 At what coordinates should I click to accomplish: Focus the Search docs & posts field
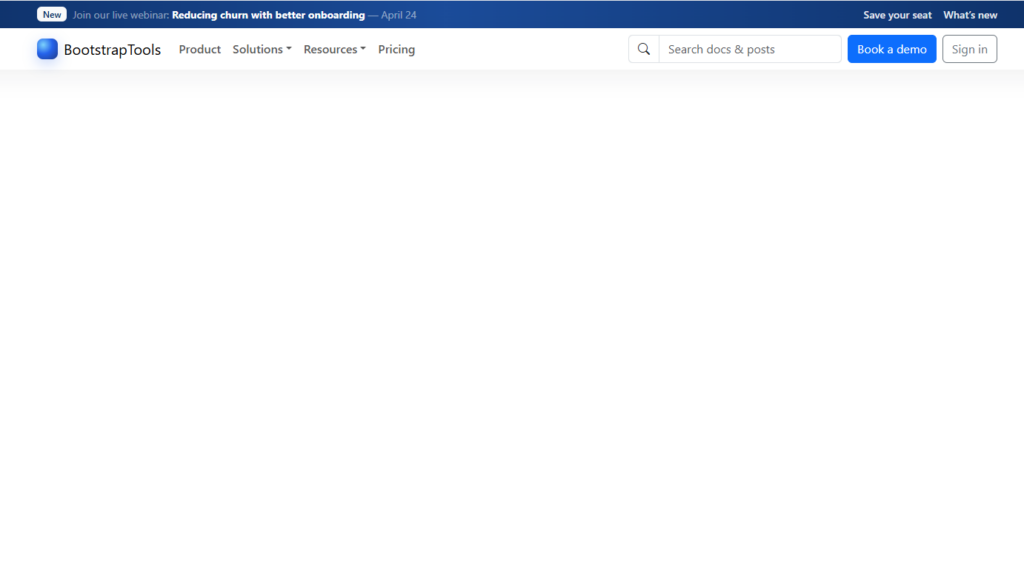click(x=750, y=49)
